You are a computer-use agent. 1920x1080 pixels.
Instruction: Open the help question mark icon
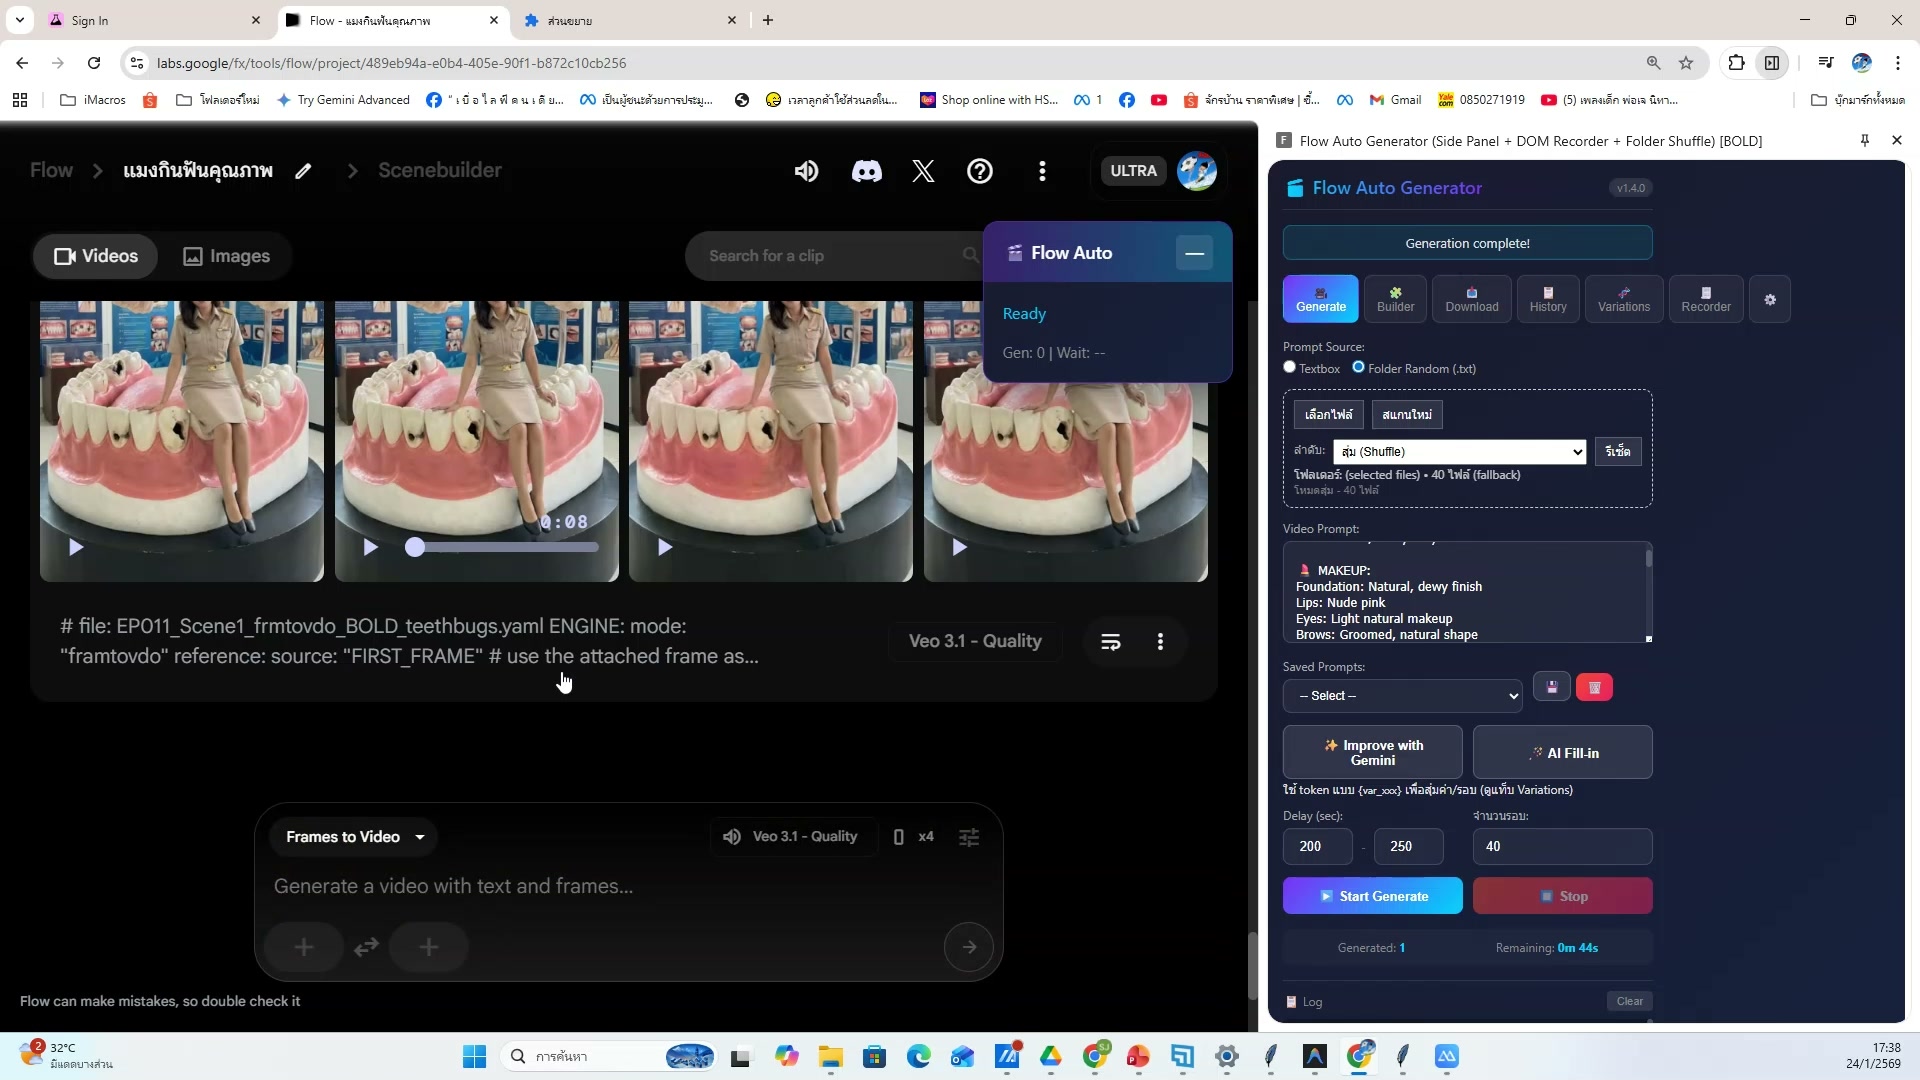click(980, 171)
